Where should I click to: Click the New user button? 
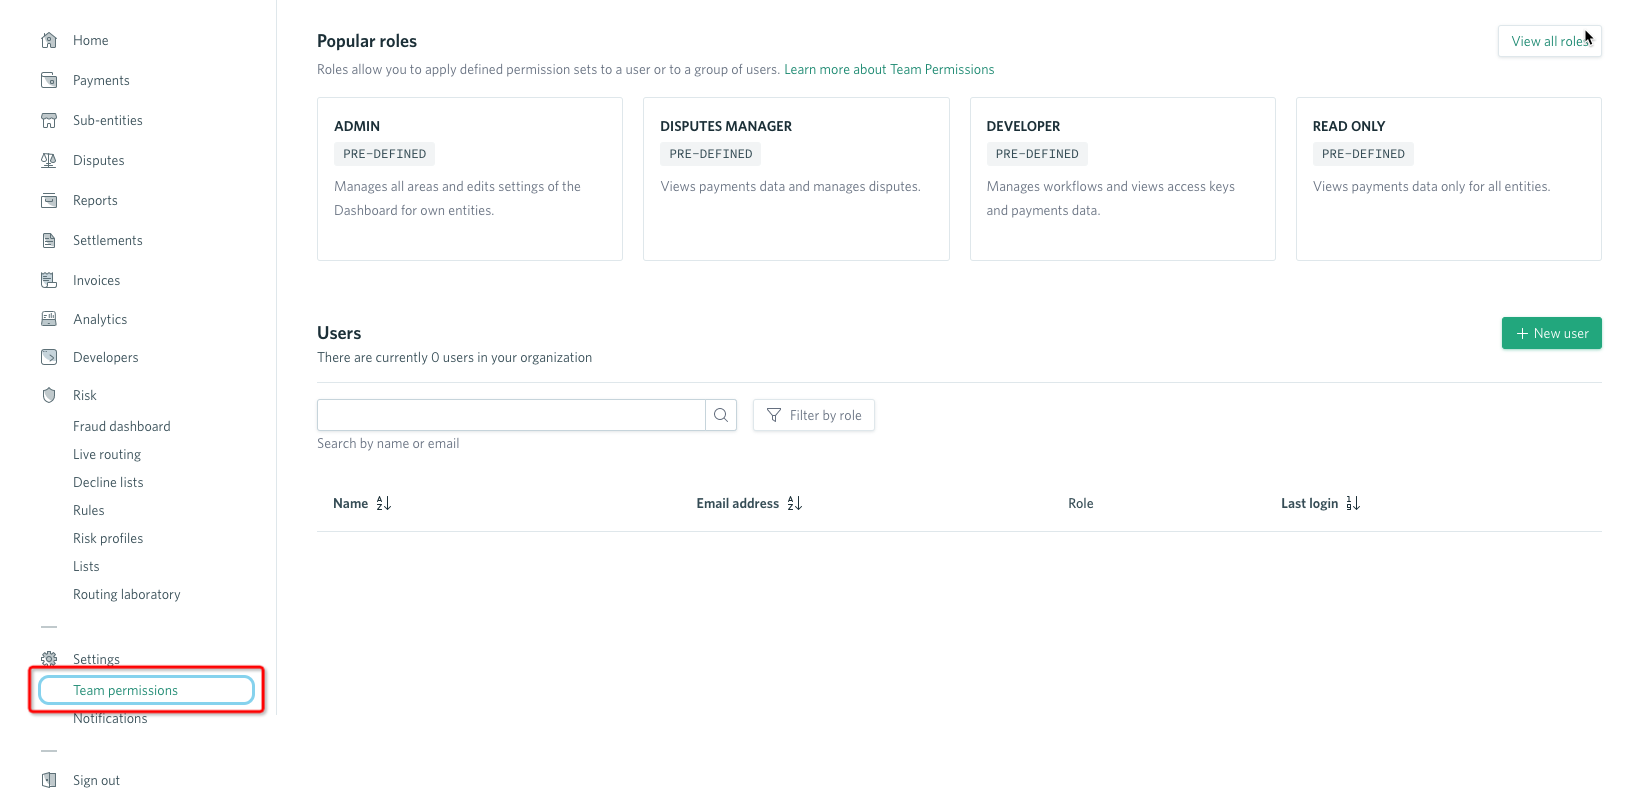click(x=1551, y=333)
